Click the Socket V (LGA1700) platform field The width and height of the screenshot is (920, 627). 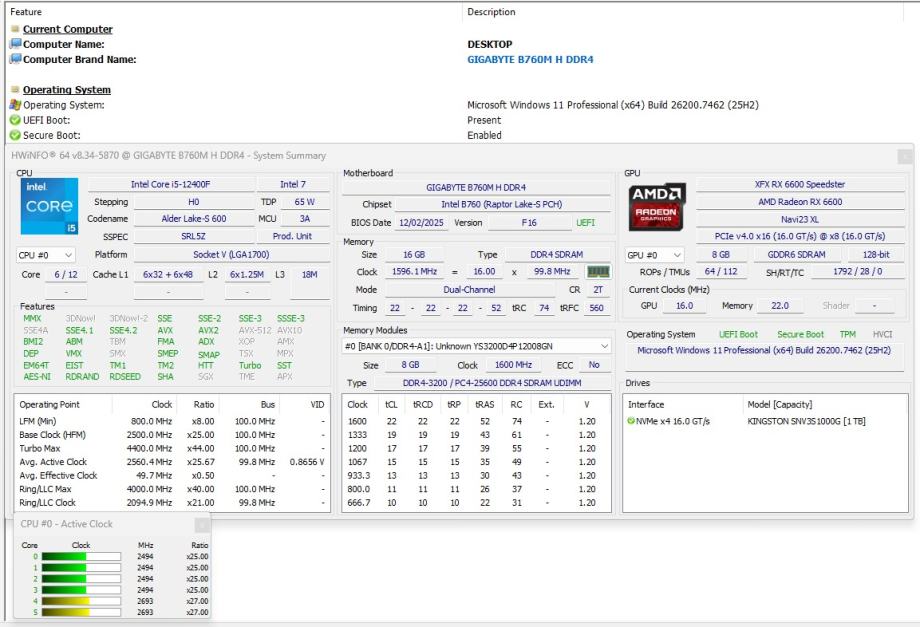(231, 255)
